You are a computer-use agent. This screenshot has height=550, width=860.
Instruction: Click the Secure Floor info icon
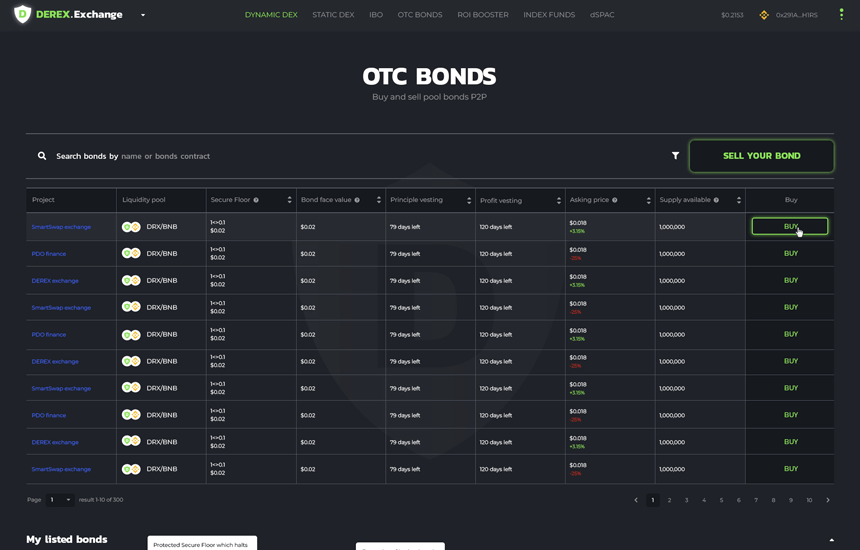[x=256, y=200]
